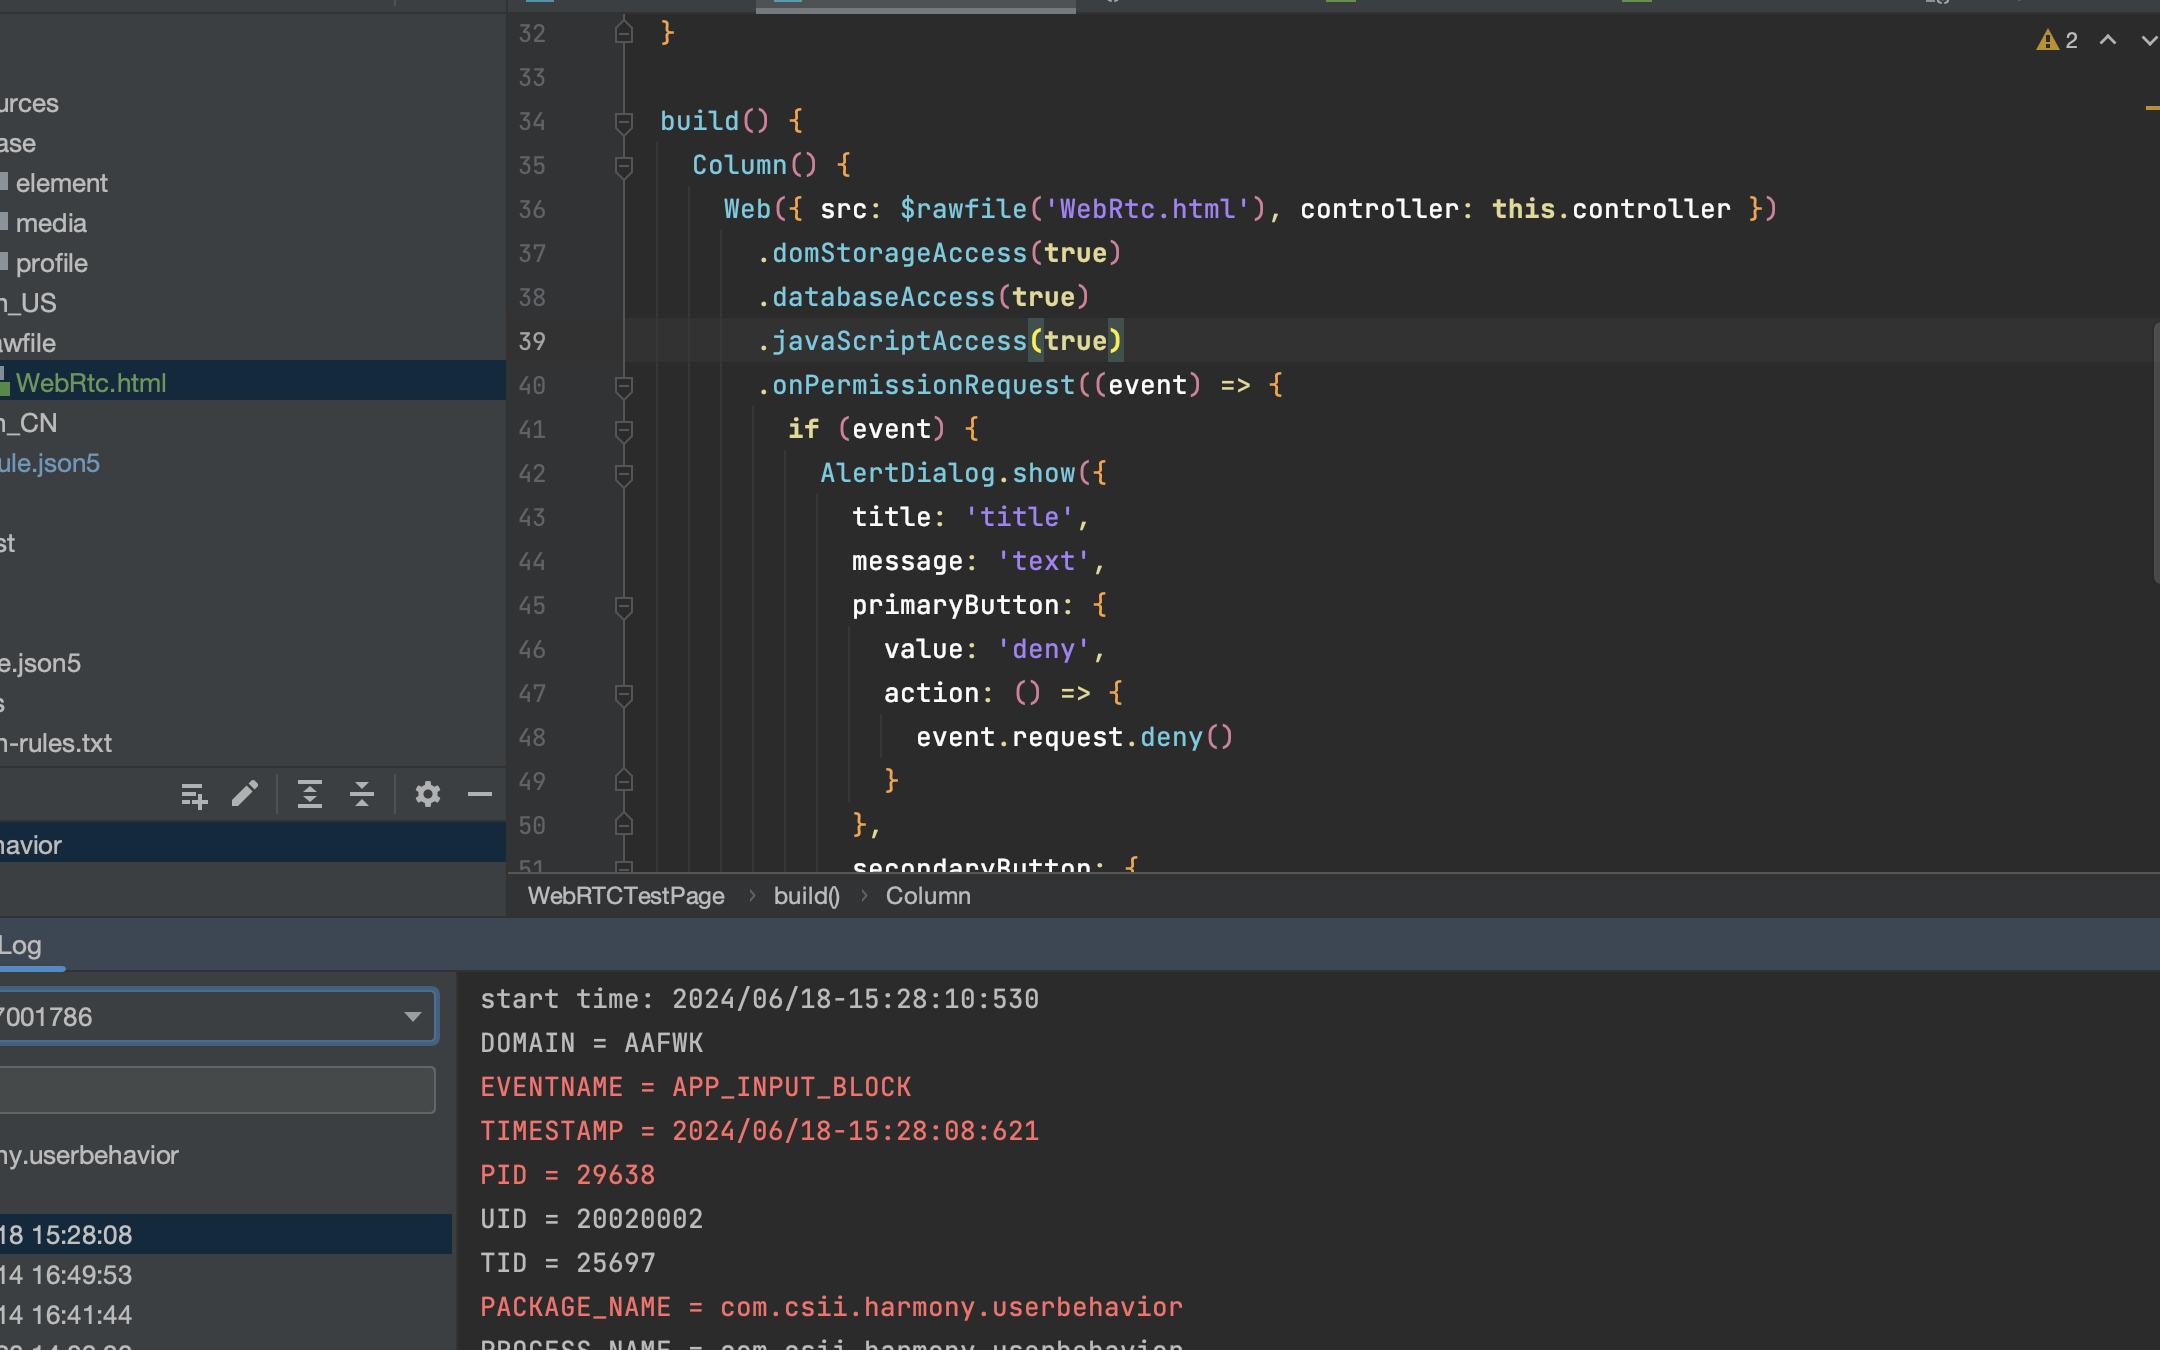This screenshot has height=1350, width=2160.
Task: Click the empty filter input field below dropdown
Action: pyautogui.click(x=217, y=1089)
